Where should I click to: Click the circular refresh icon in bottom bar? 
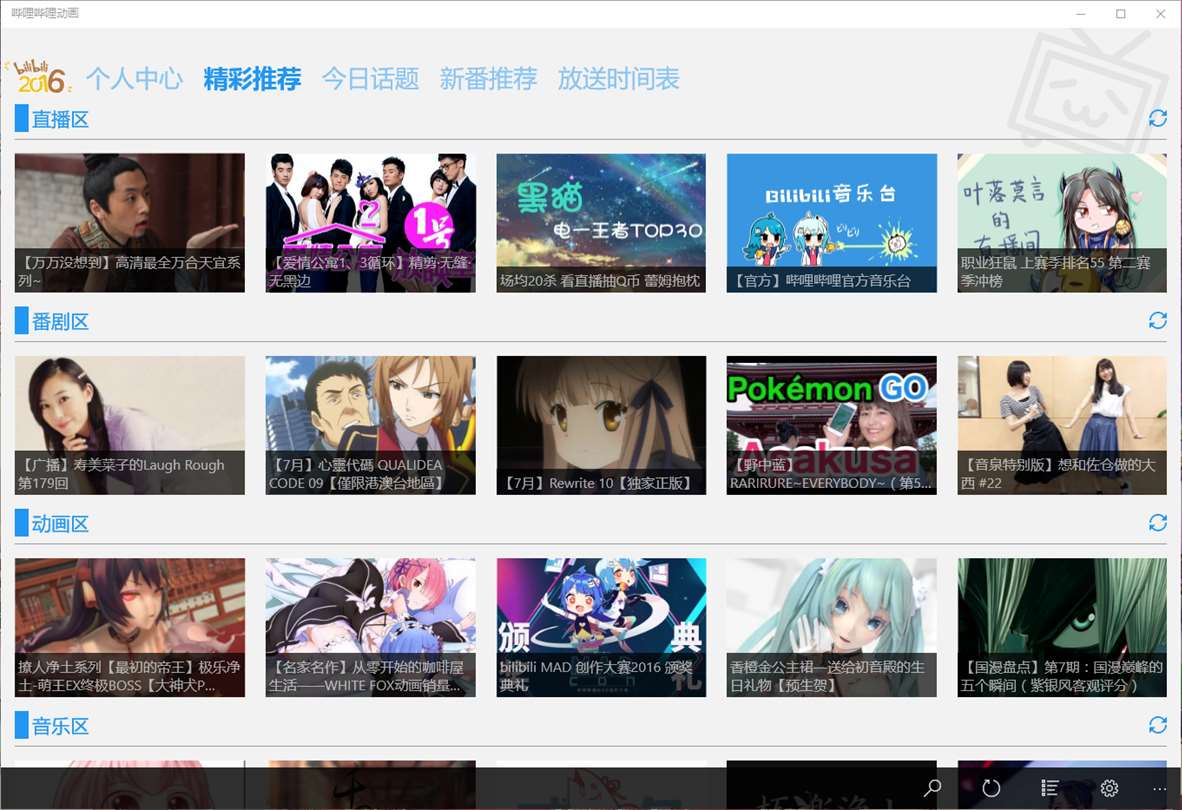click(991, 788)
